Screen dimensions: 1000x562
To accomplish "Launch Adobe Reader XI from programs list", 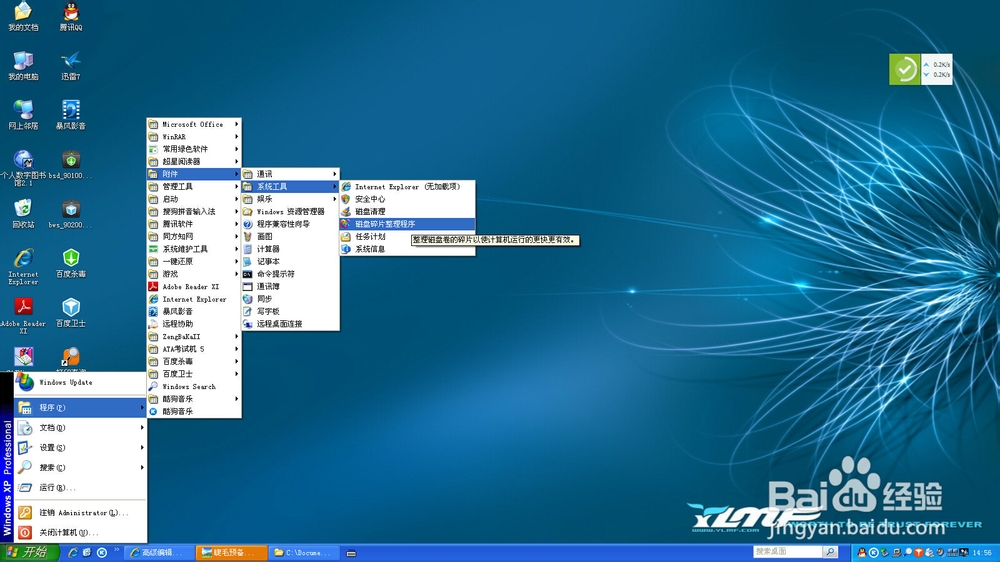I will click(x=194, y=286).
